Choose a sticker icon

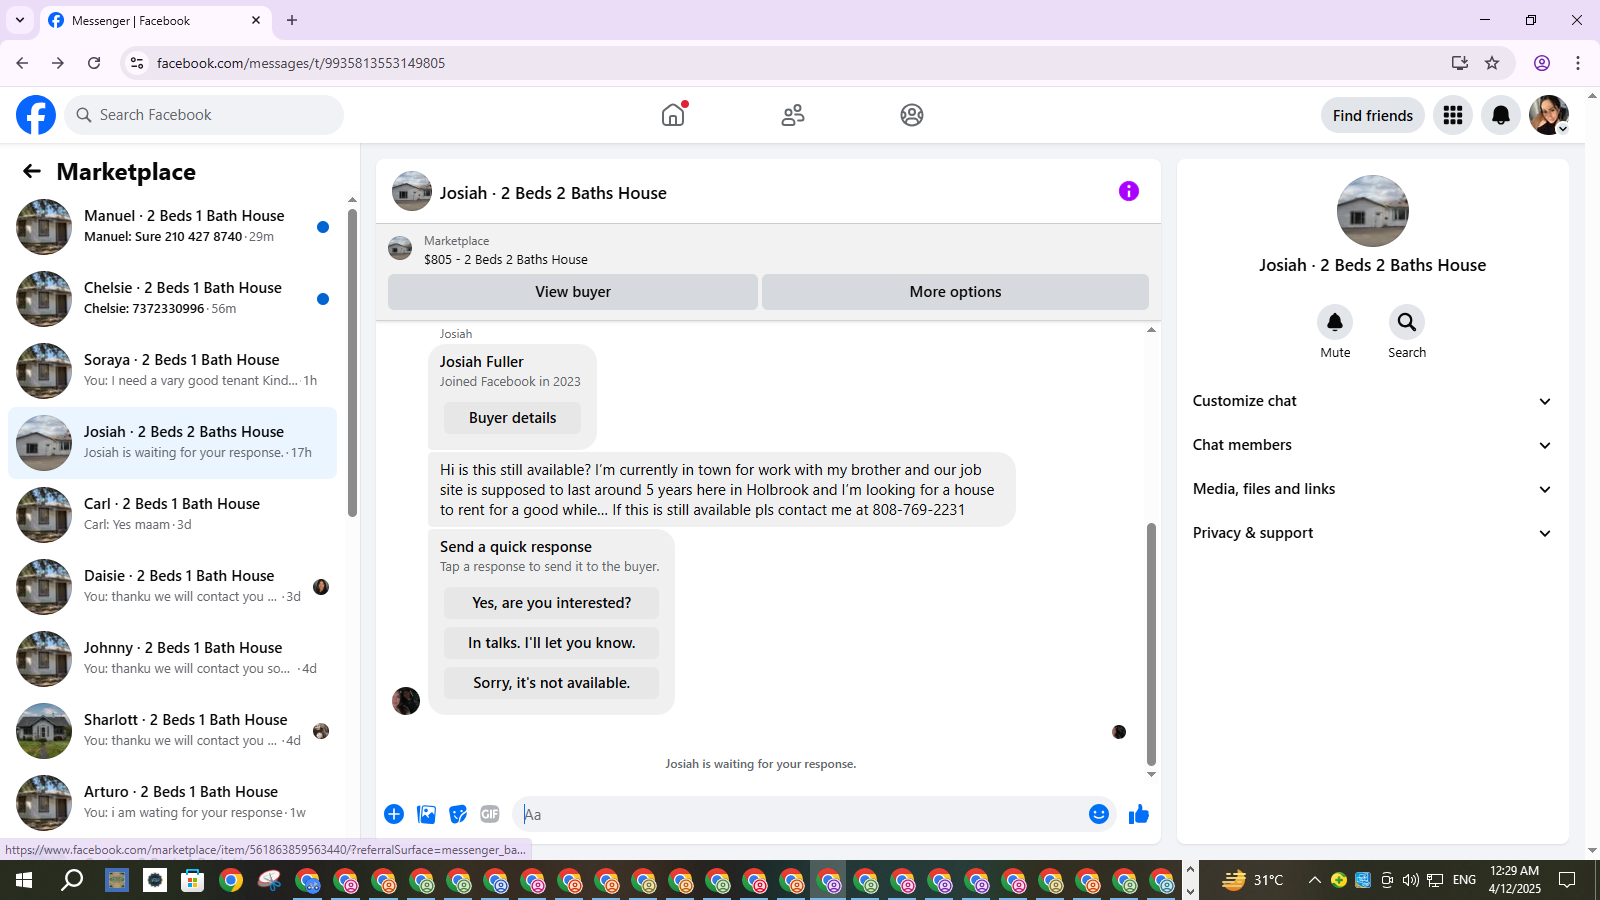[458, 814]
